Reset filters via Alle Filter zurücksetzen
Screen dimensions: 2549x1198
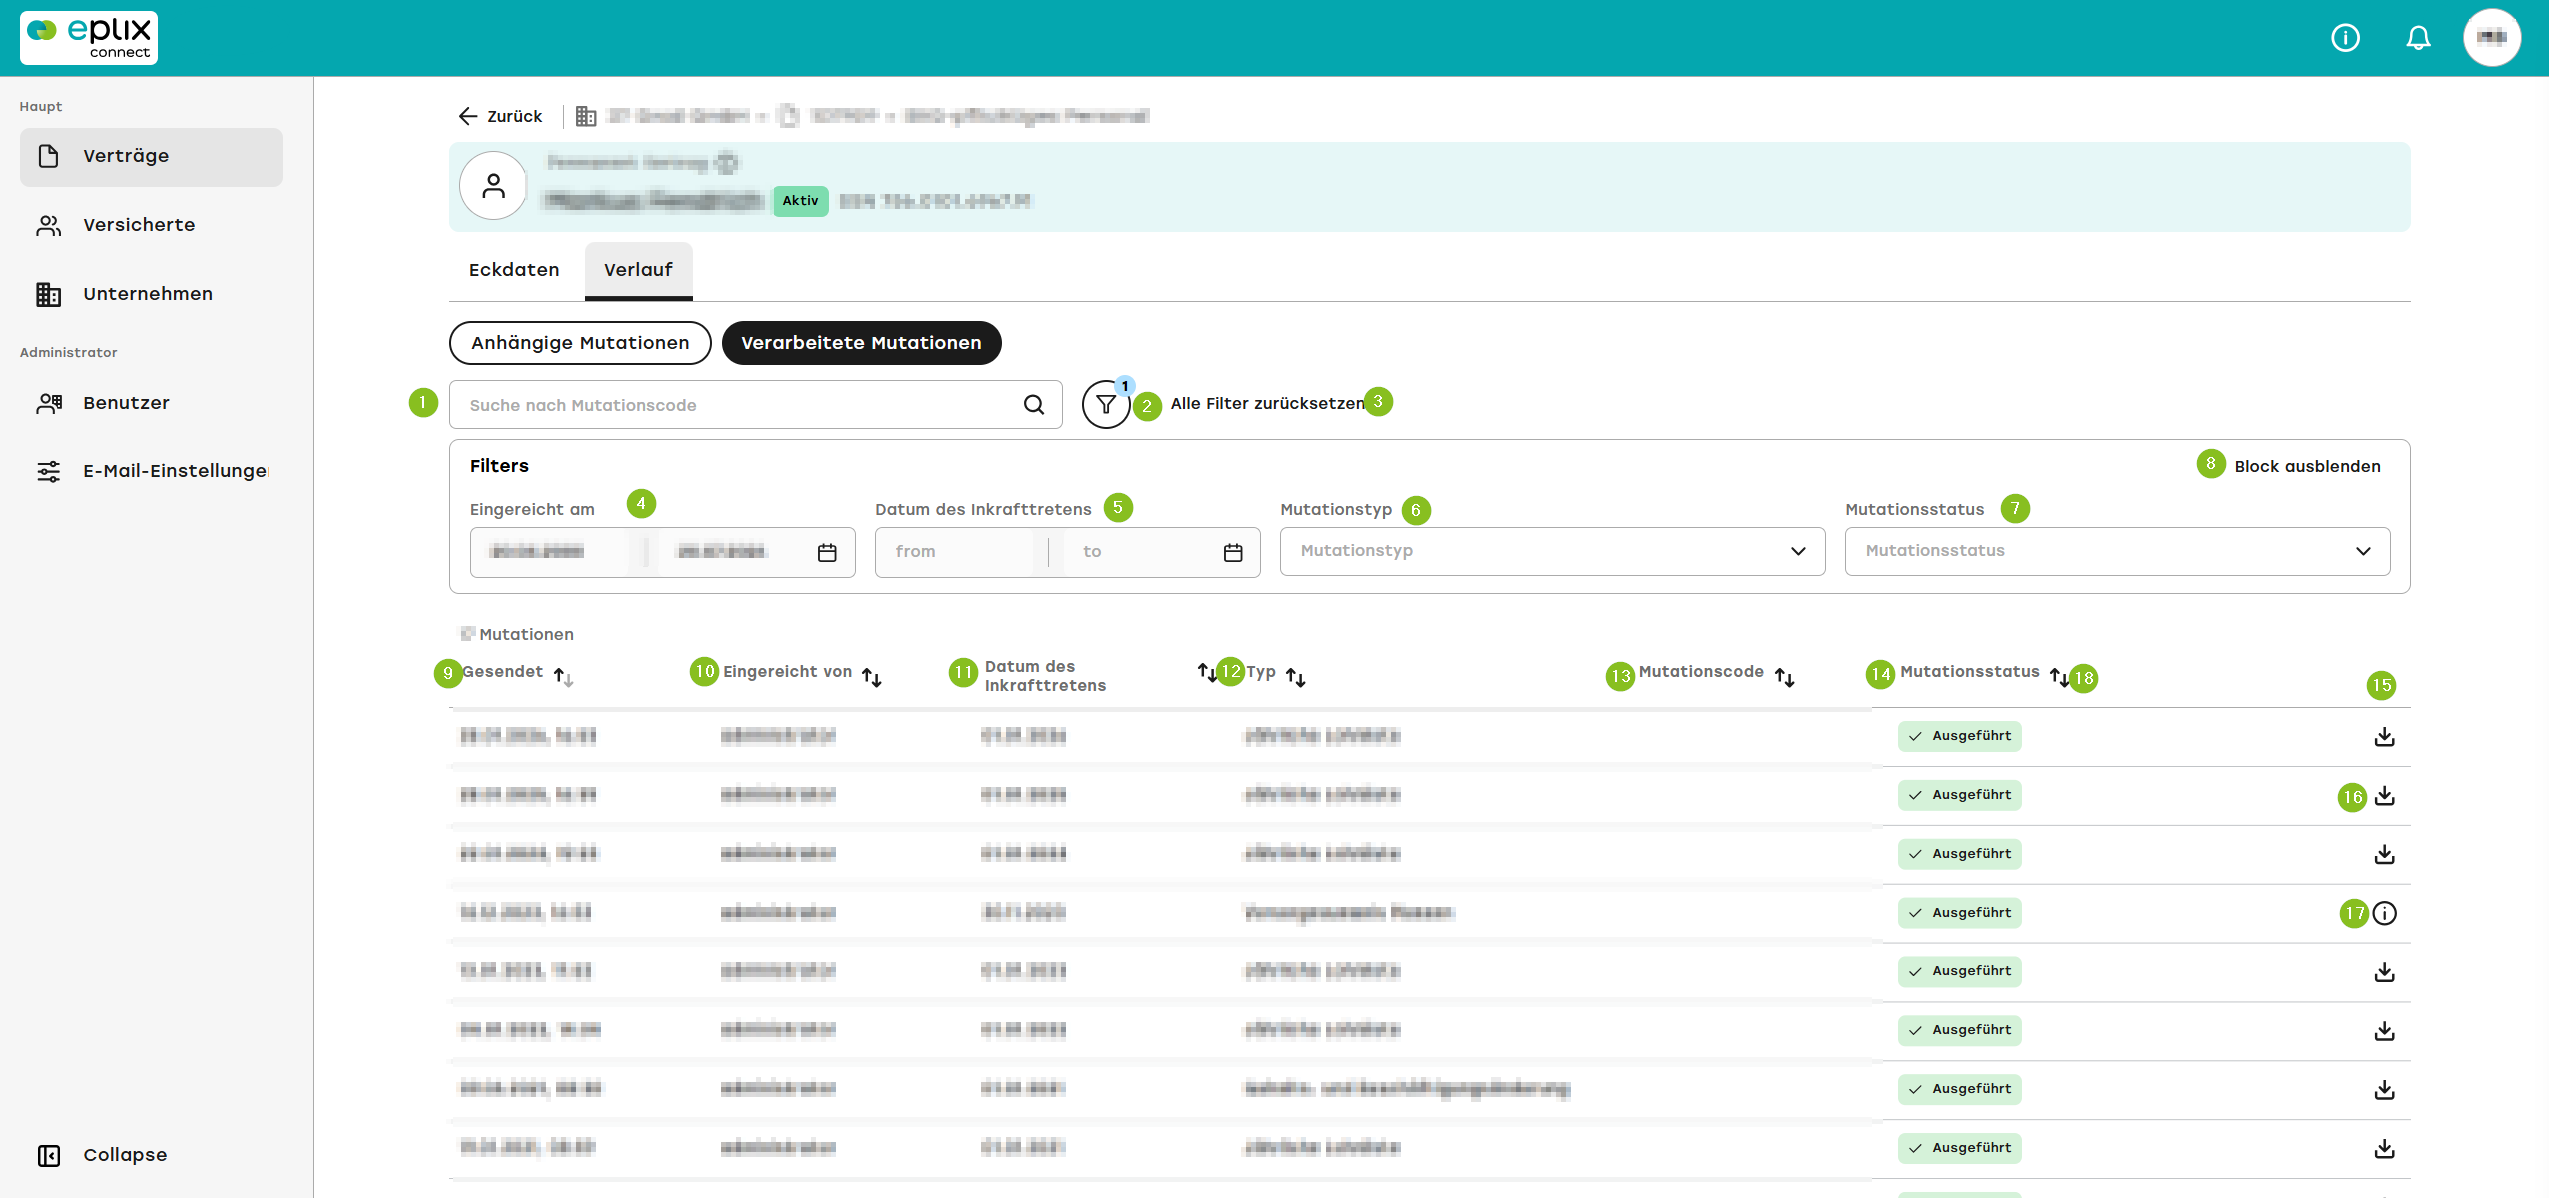click(1267, 403)
